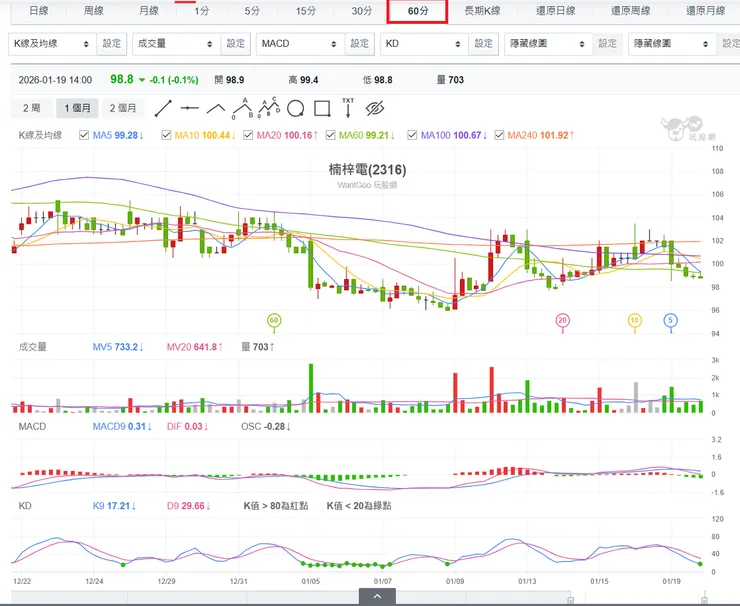Uncheck the MA60 moving average checkbox

point(330,135)
